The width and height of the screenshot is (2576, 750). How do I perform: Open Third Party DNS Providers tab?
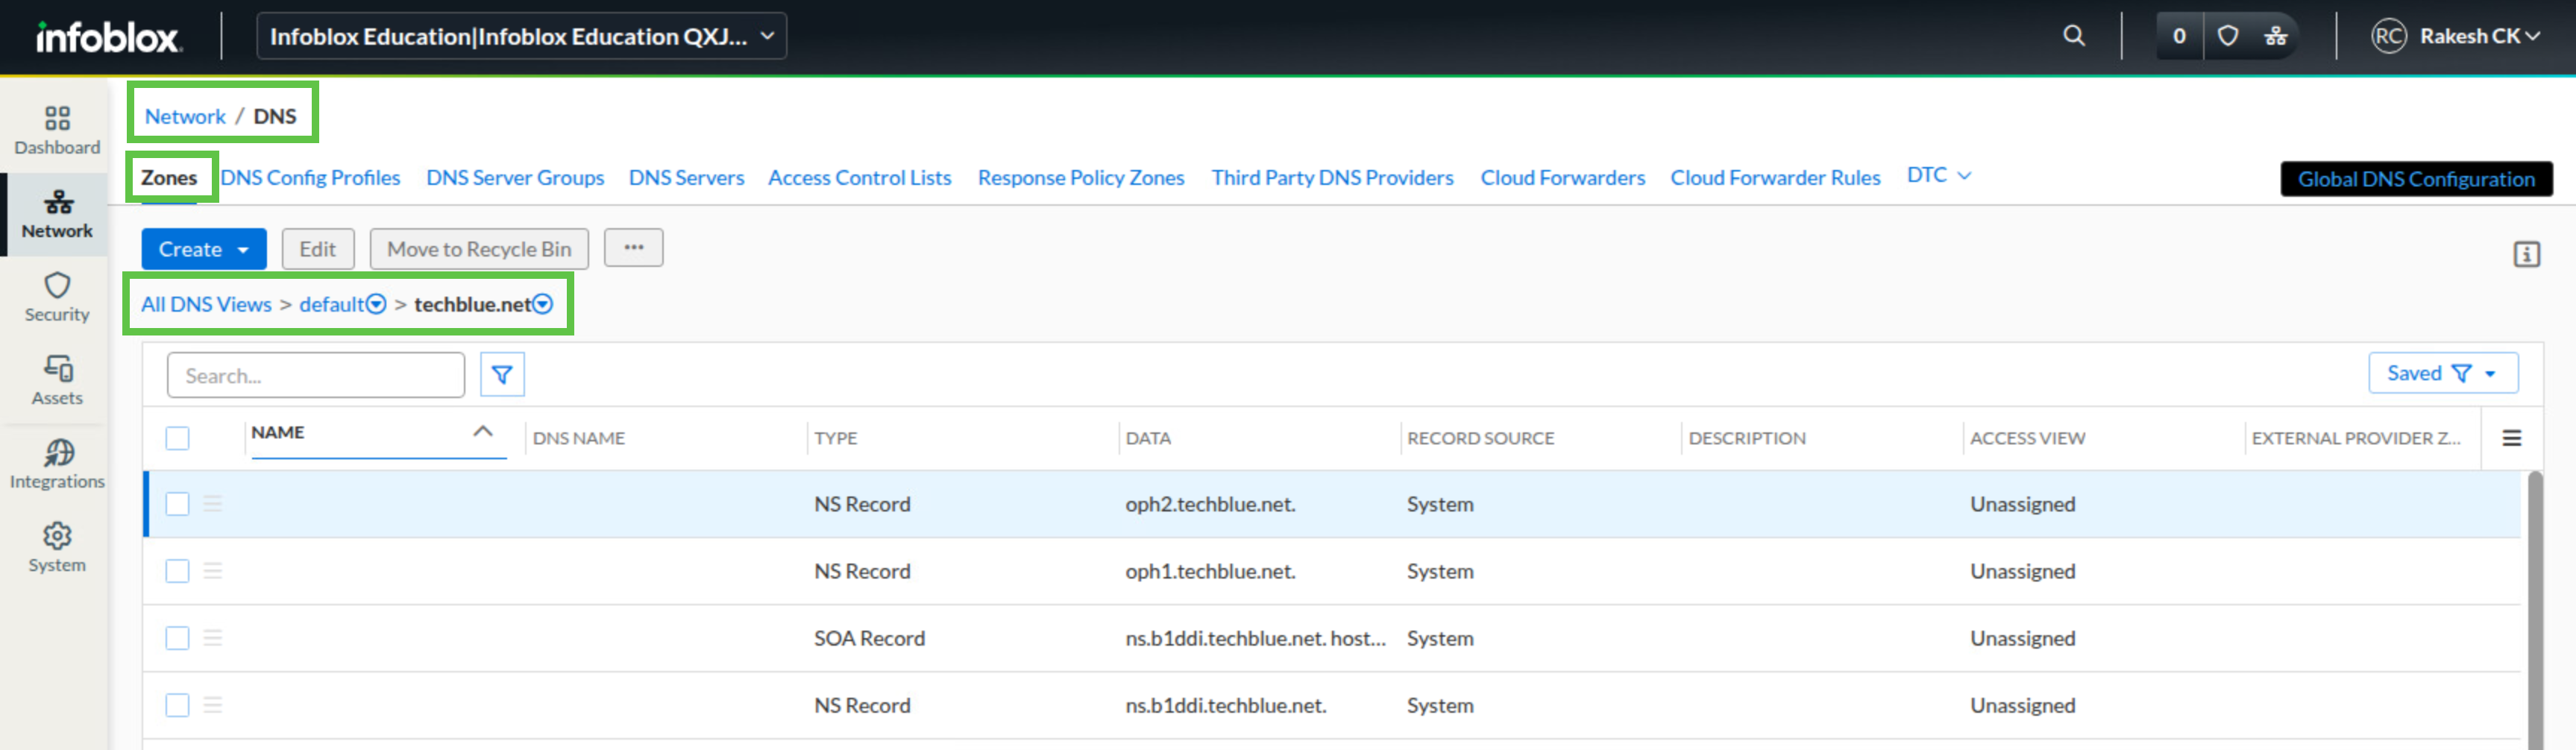(1332, 177)
